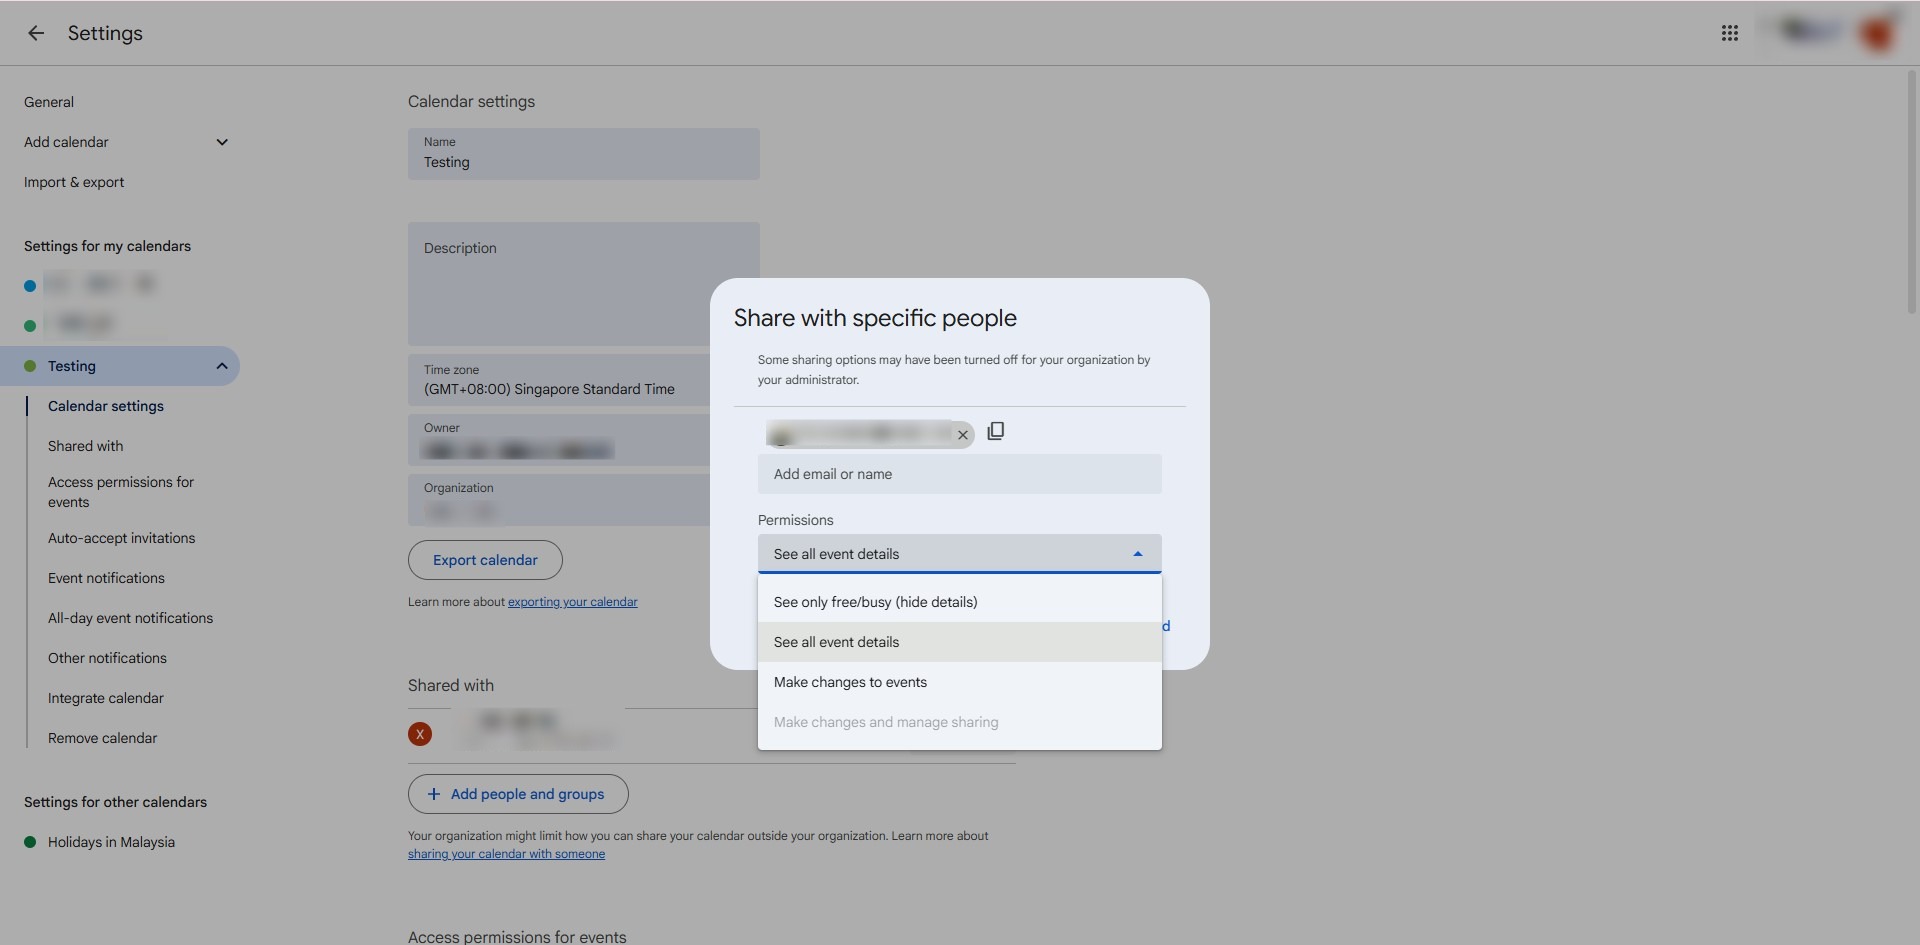The height and width of the screenshot is (945, 1920).
Task: Remove the added email chip
Action: point(962,435)
